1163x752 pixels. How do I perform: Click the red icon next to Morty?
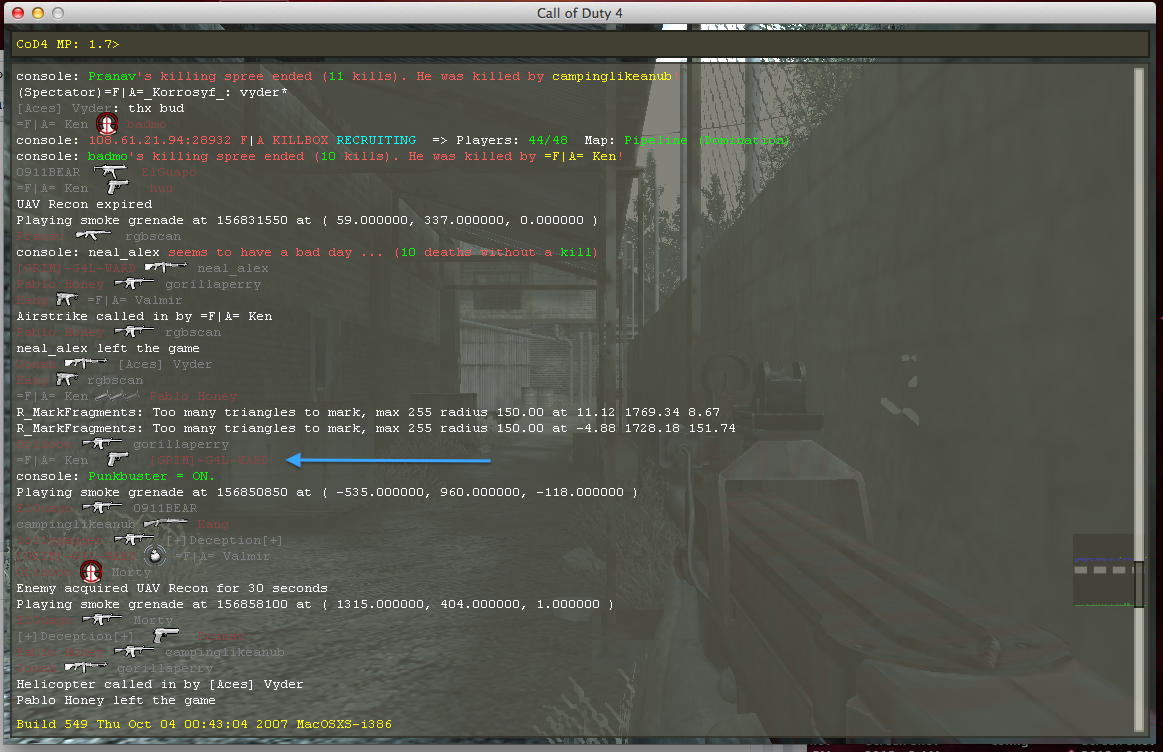pyautogui.click(x=91, y=571)
